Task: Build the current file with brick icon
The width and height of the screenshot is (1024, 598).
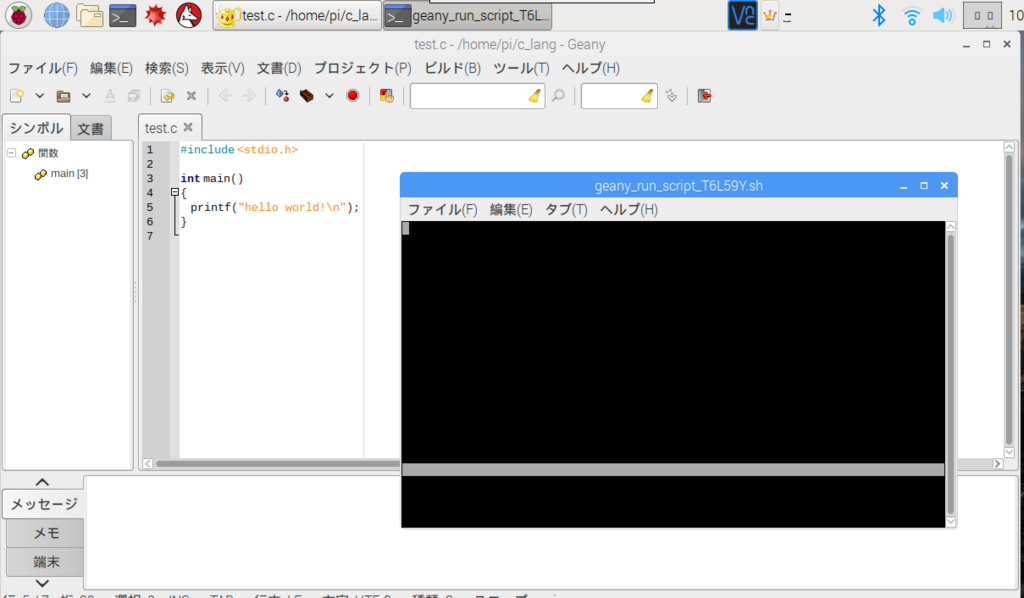Action: [306, 96]
